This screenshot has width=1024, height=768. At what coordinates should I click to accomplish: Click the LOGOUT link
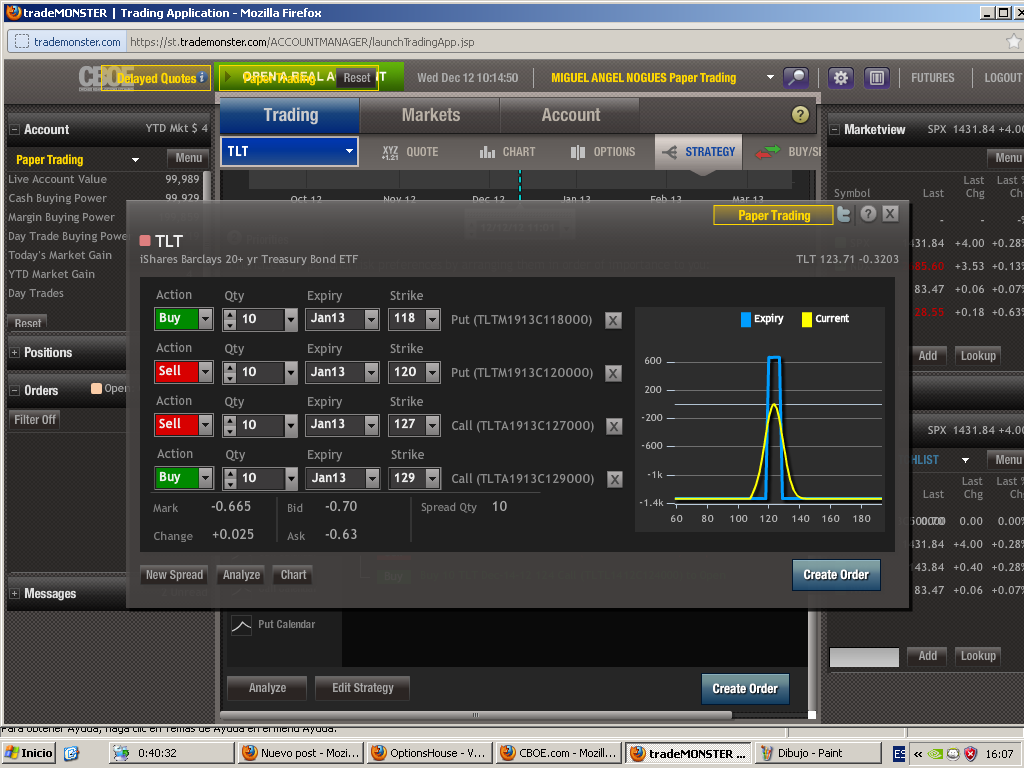(x=1003, y=78)
